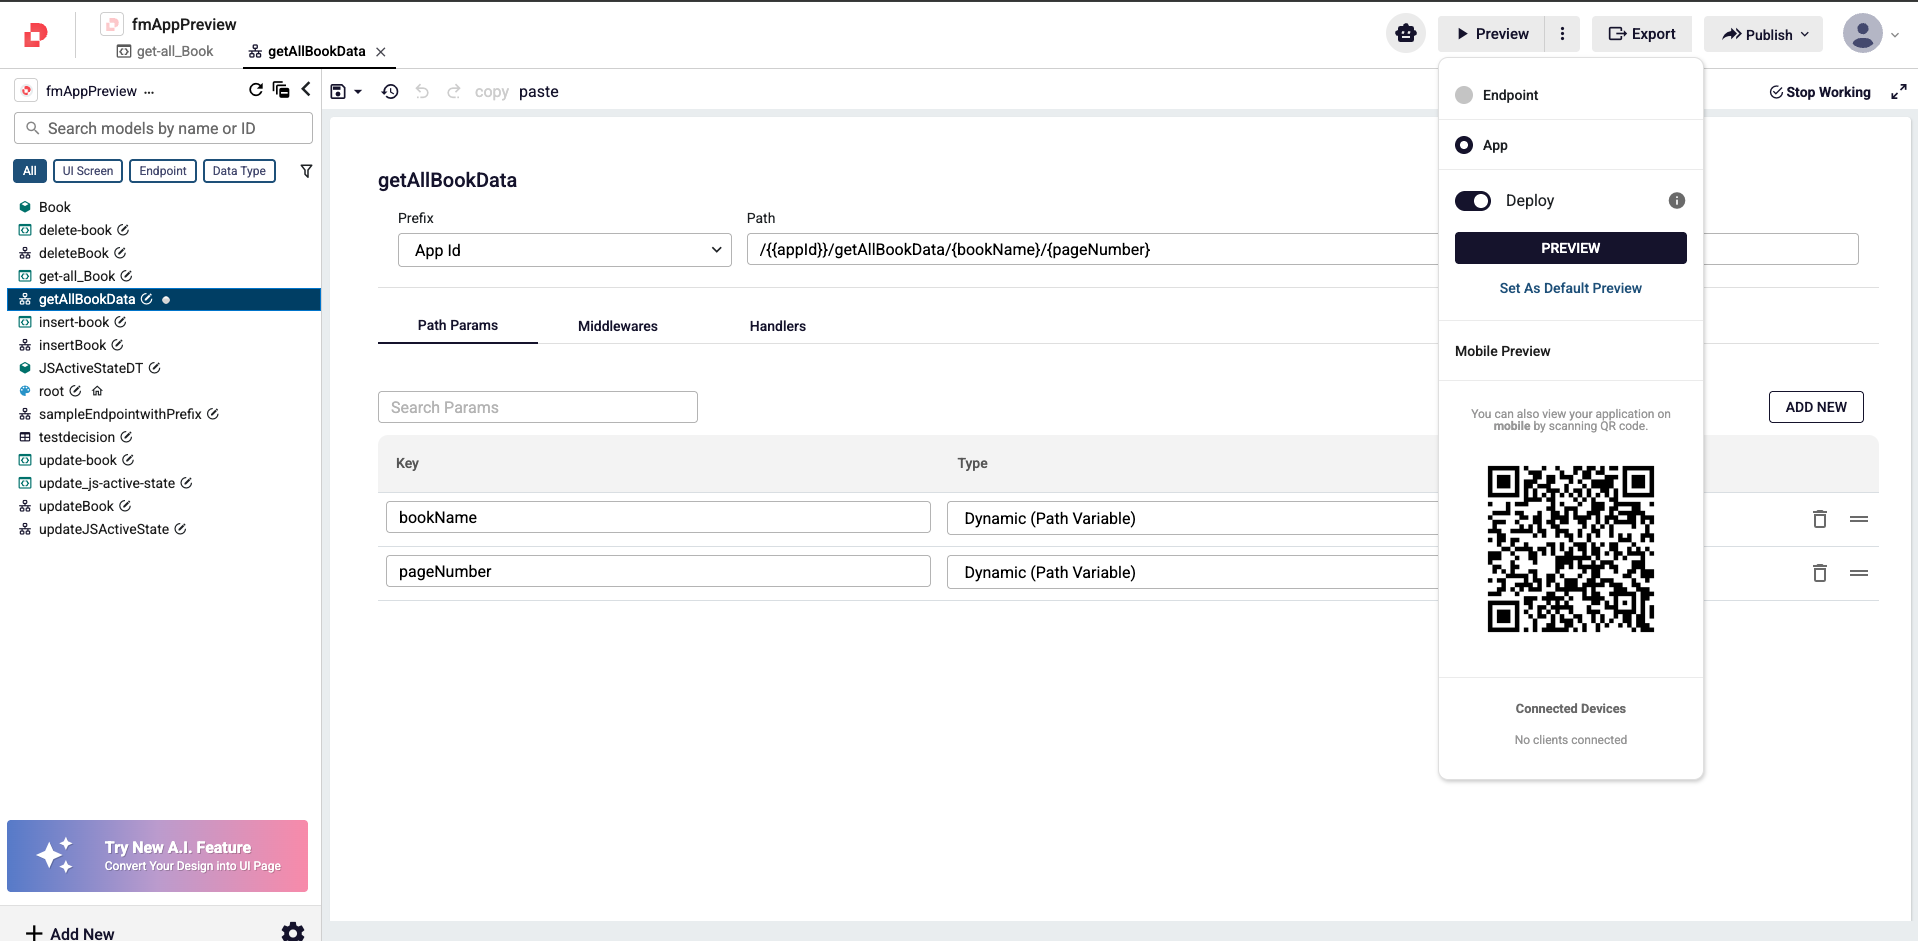
Task: Click the trash icon for pageNumber
Action: tap(1819, 573)
